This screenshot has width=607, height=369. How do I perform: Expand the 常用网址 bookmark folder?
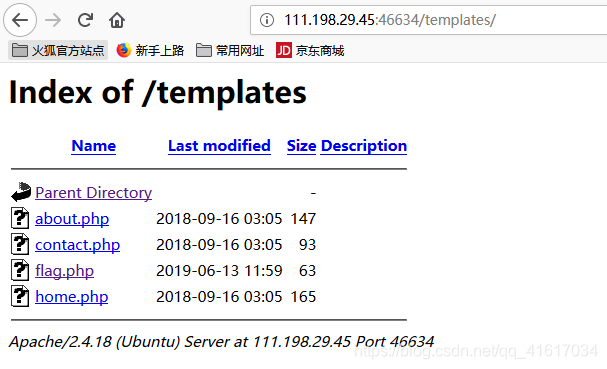click(x=230, y=50)
